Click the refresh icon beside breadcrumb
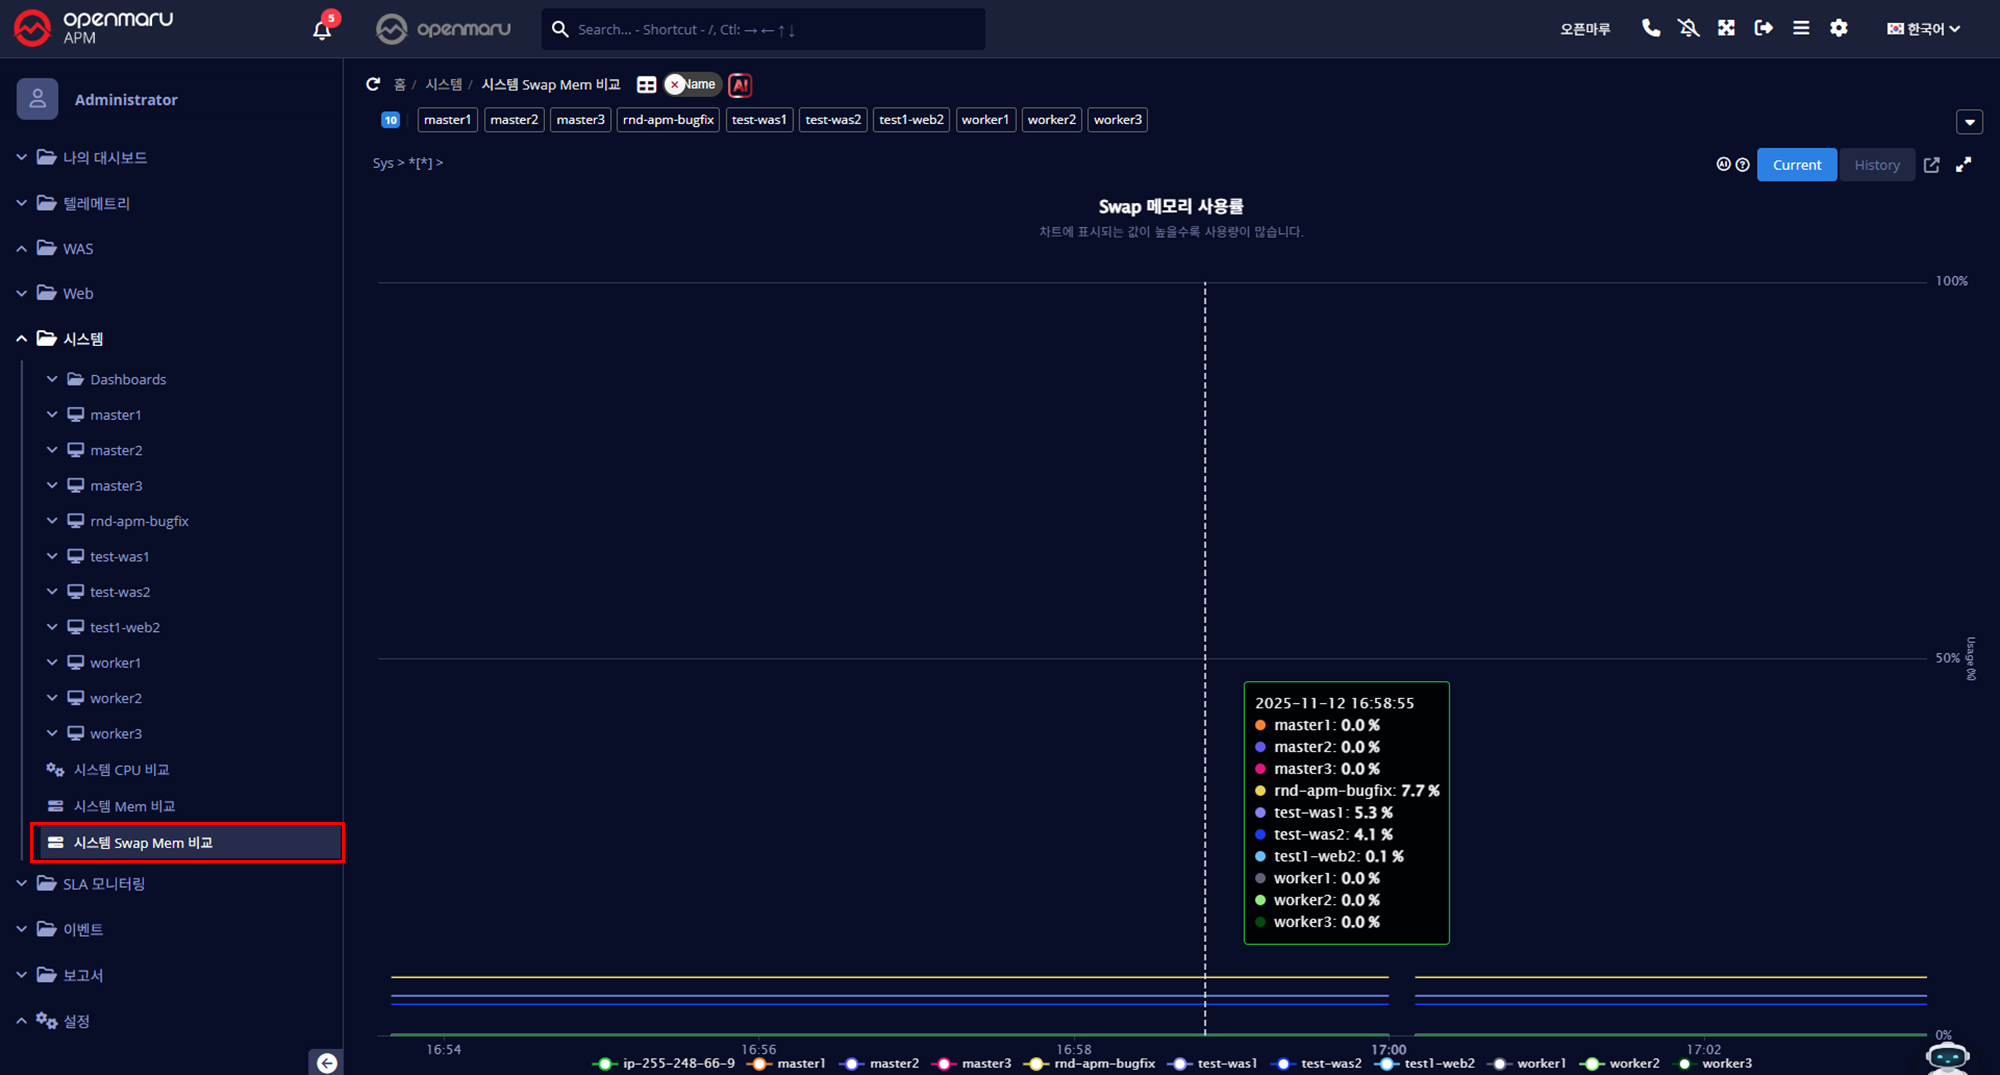The width and height of the screenshot is (2000, 1075). pos(373,85)
